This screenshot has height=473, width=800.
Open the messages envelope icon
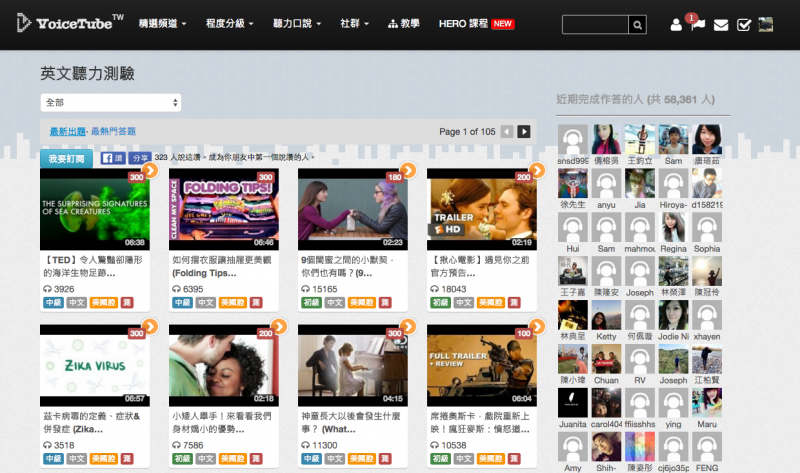tap(721, 25)
